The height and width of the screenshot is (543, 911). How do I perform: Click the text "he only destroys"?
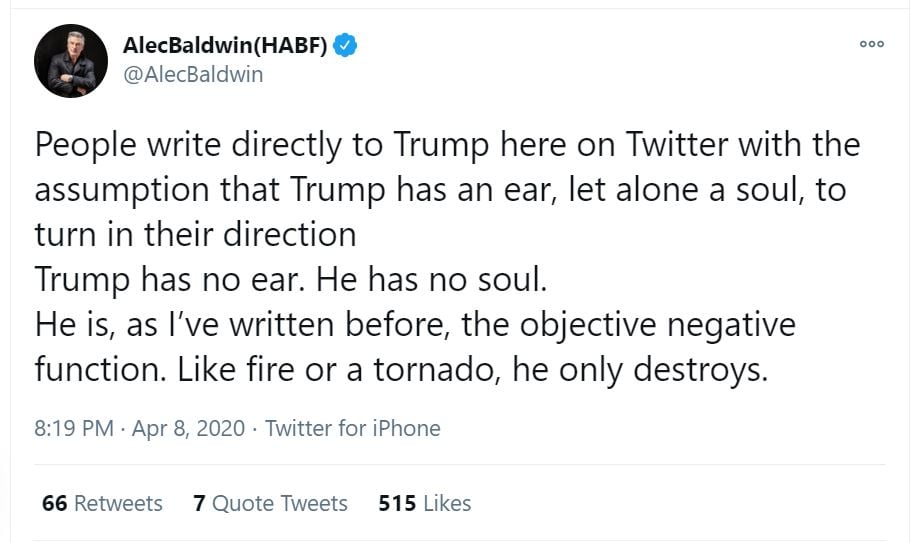[638, 370]
